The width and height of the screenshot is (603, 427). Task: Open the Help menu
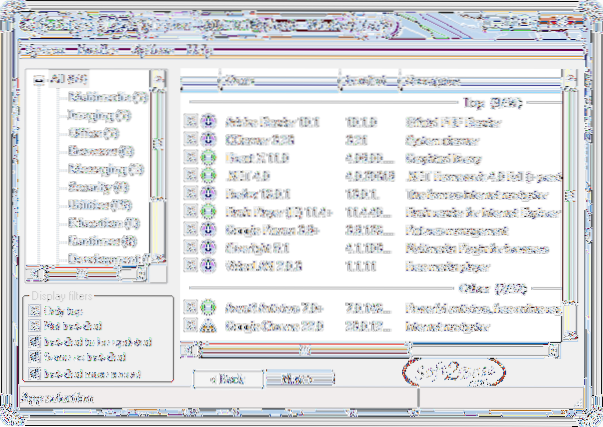click(x=198, y=48)
